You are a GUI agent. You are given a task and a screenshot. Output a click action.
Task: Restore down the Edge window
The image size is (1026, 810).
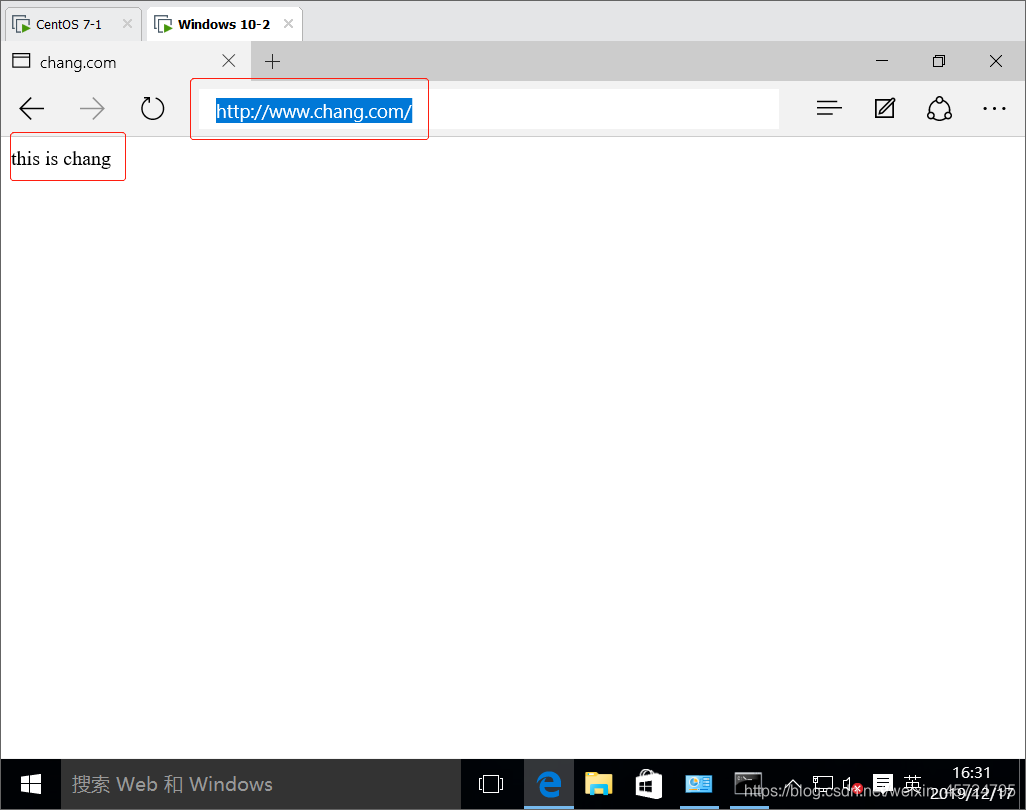pos(939,61)
